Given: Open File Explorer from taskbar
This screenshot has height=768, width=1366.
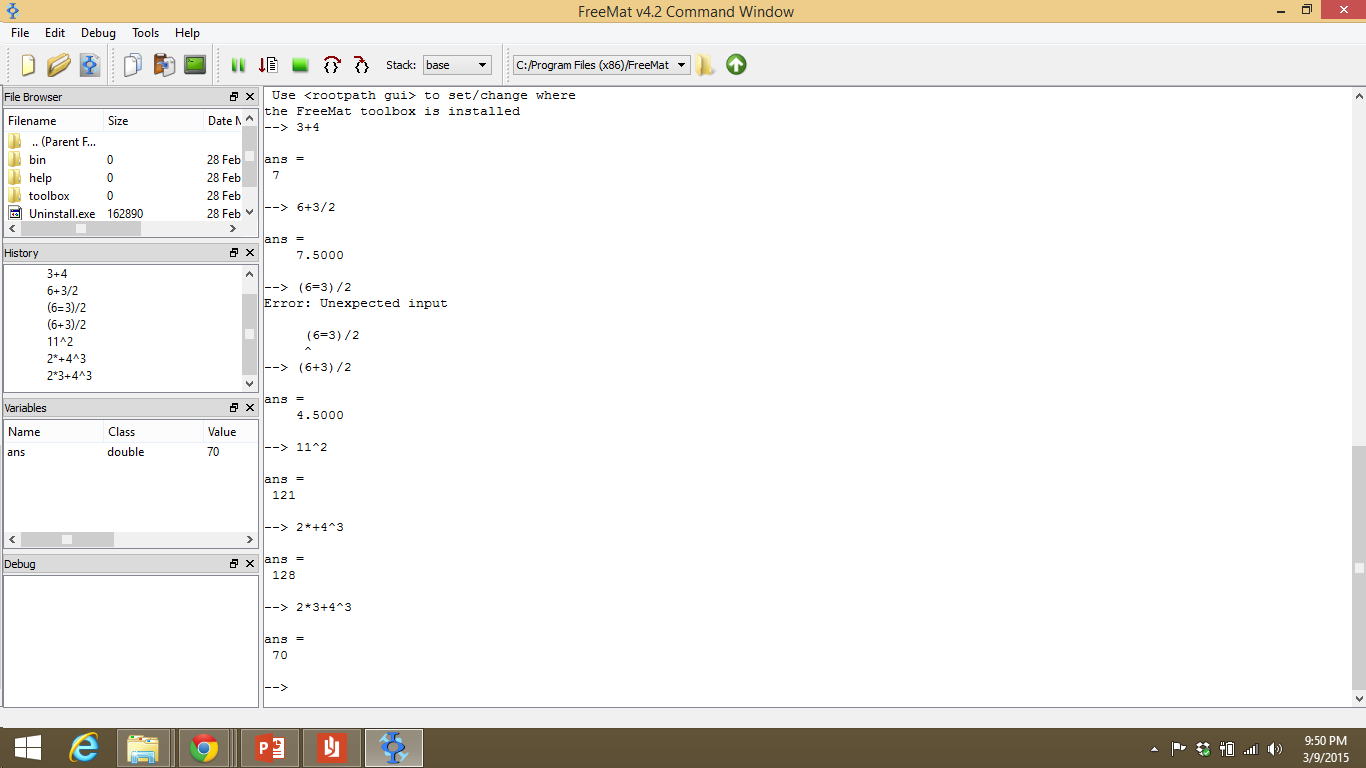Looking at the screenshot, I should point(144,748).
